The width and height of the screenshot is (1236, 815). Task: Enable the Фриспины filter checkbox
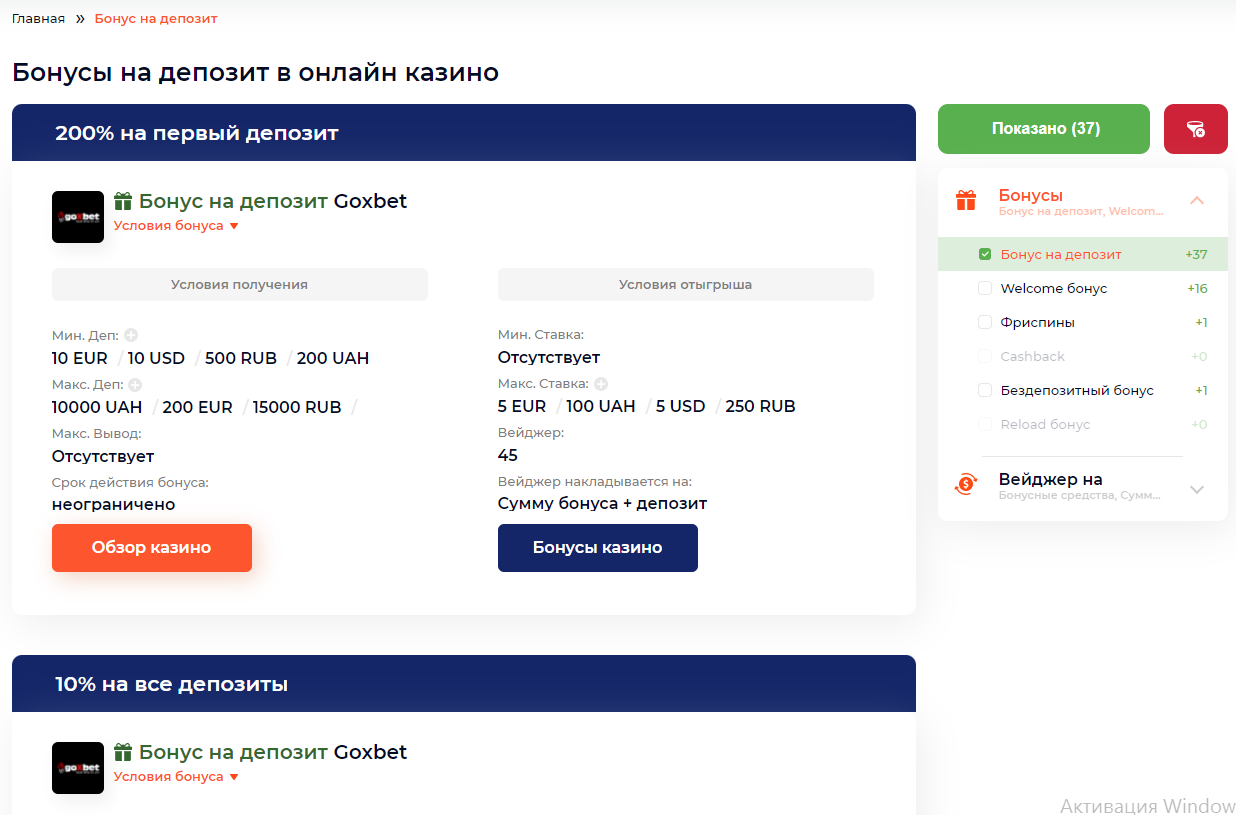click(x=985, y=322)
